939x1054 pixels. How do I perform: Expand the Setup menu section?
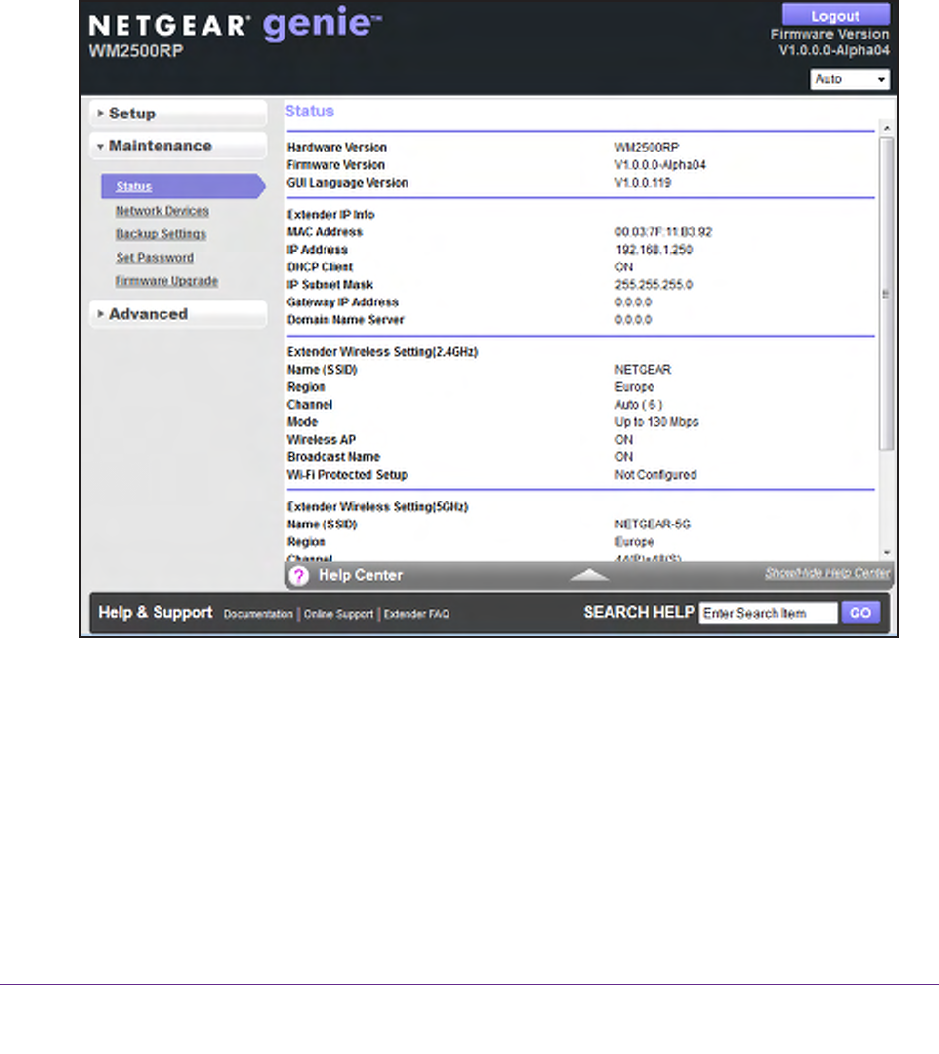[x=178, y=114]
